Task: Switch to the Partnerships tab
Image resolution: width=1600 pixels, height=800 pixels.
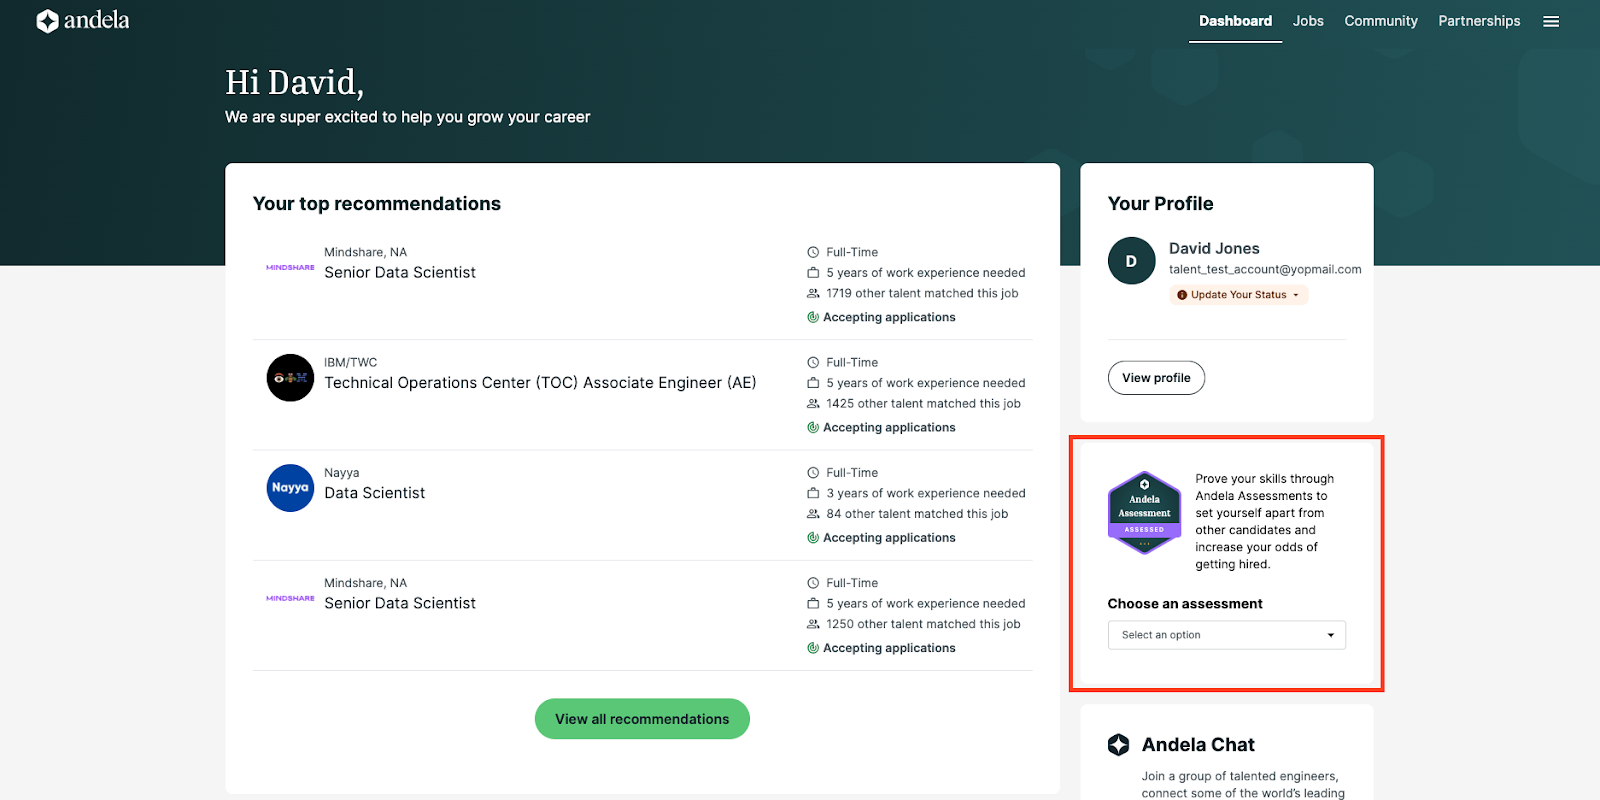Action: (x=1479, y=21)
